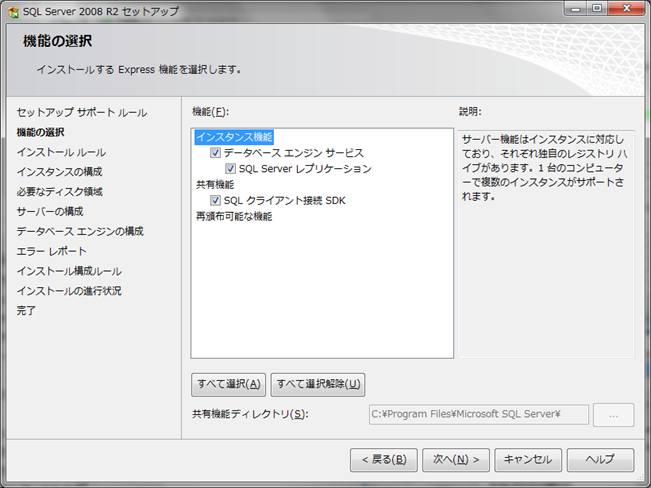
Task: Select 必要なディスク領域 step
Action: 59,192
